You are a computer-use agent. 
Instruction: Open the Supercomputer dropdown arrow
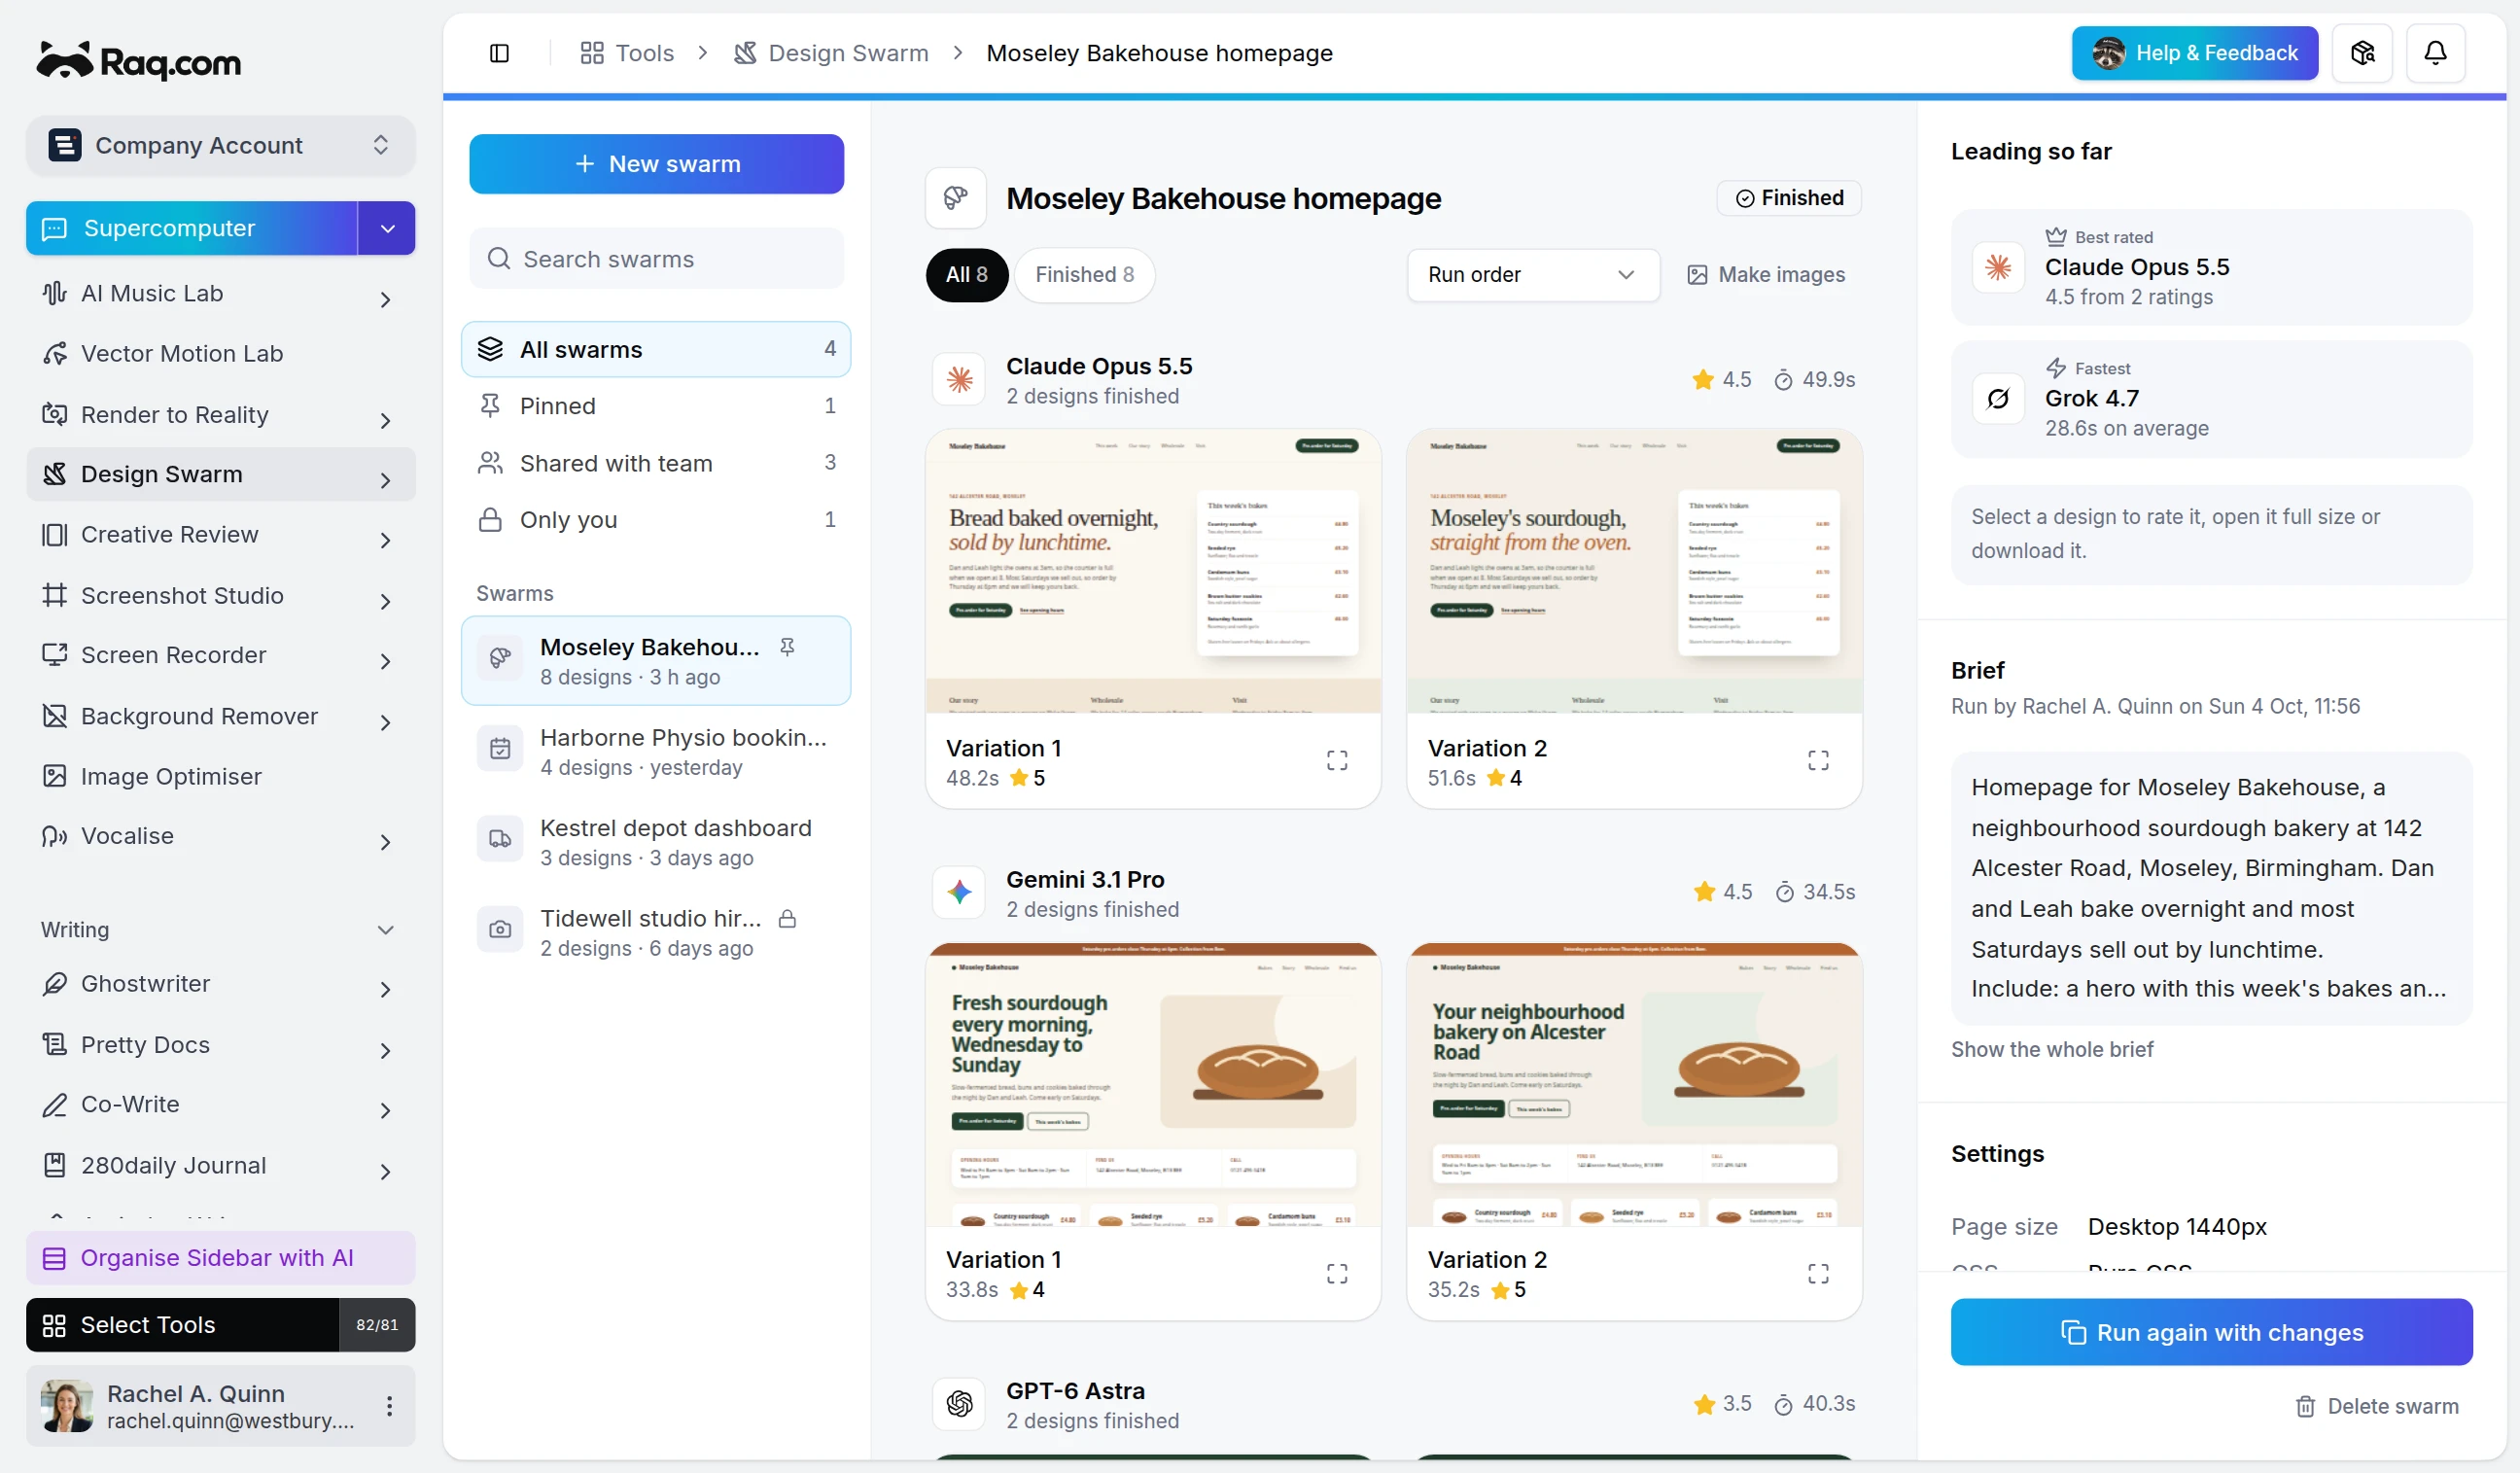pos(387,228)
